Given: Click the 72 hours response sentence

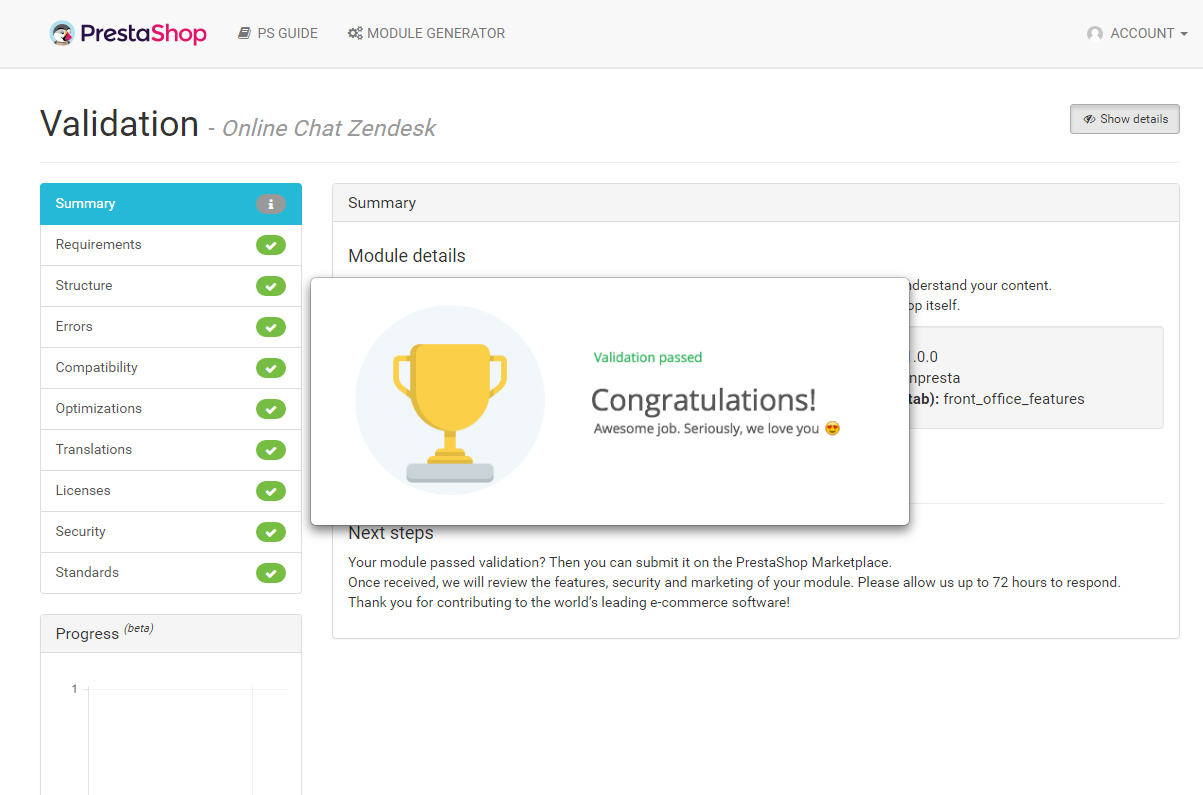Looking at the screenshot, I should point(735,582).
